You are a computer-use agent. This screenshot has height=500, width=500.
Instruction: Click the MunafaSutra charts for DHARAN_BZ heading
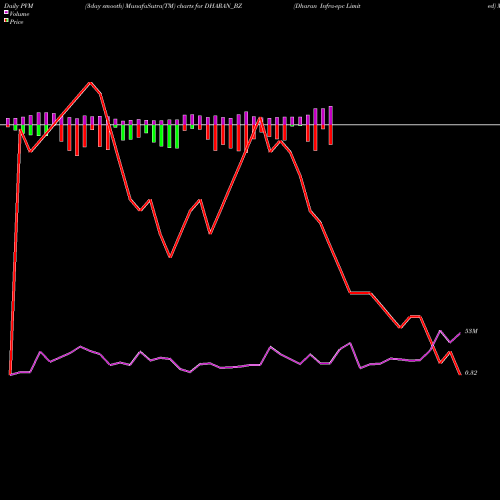(x=163, y=6)
